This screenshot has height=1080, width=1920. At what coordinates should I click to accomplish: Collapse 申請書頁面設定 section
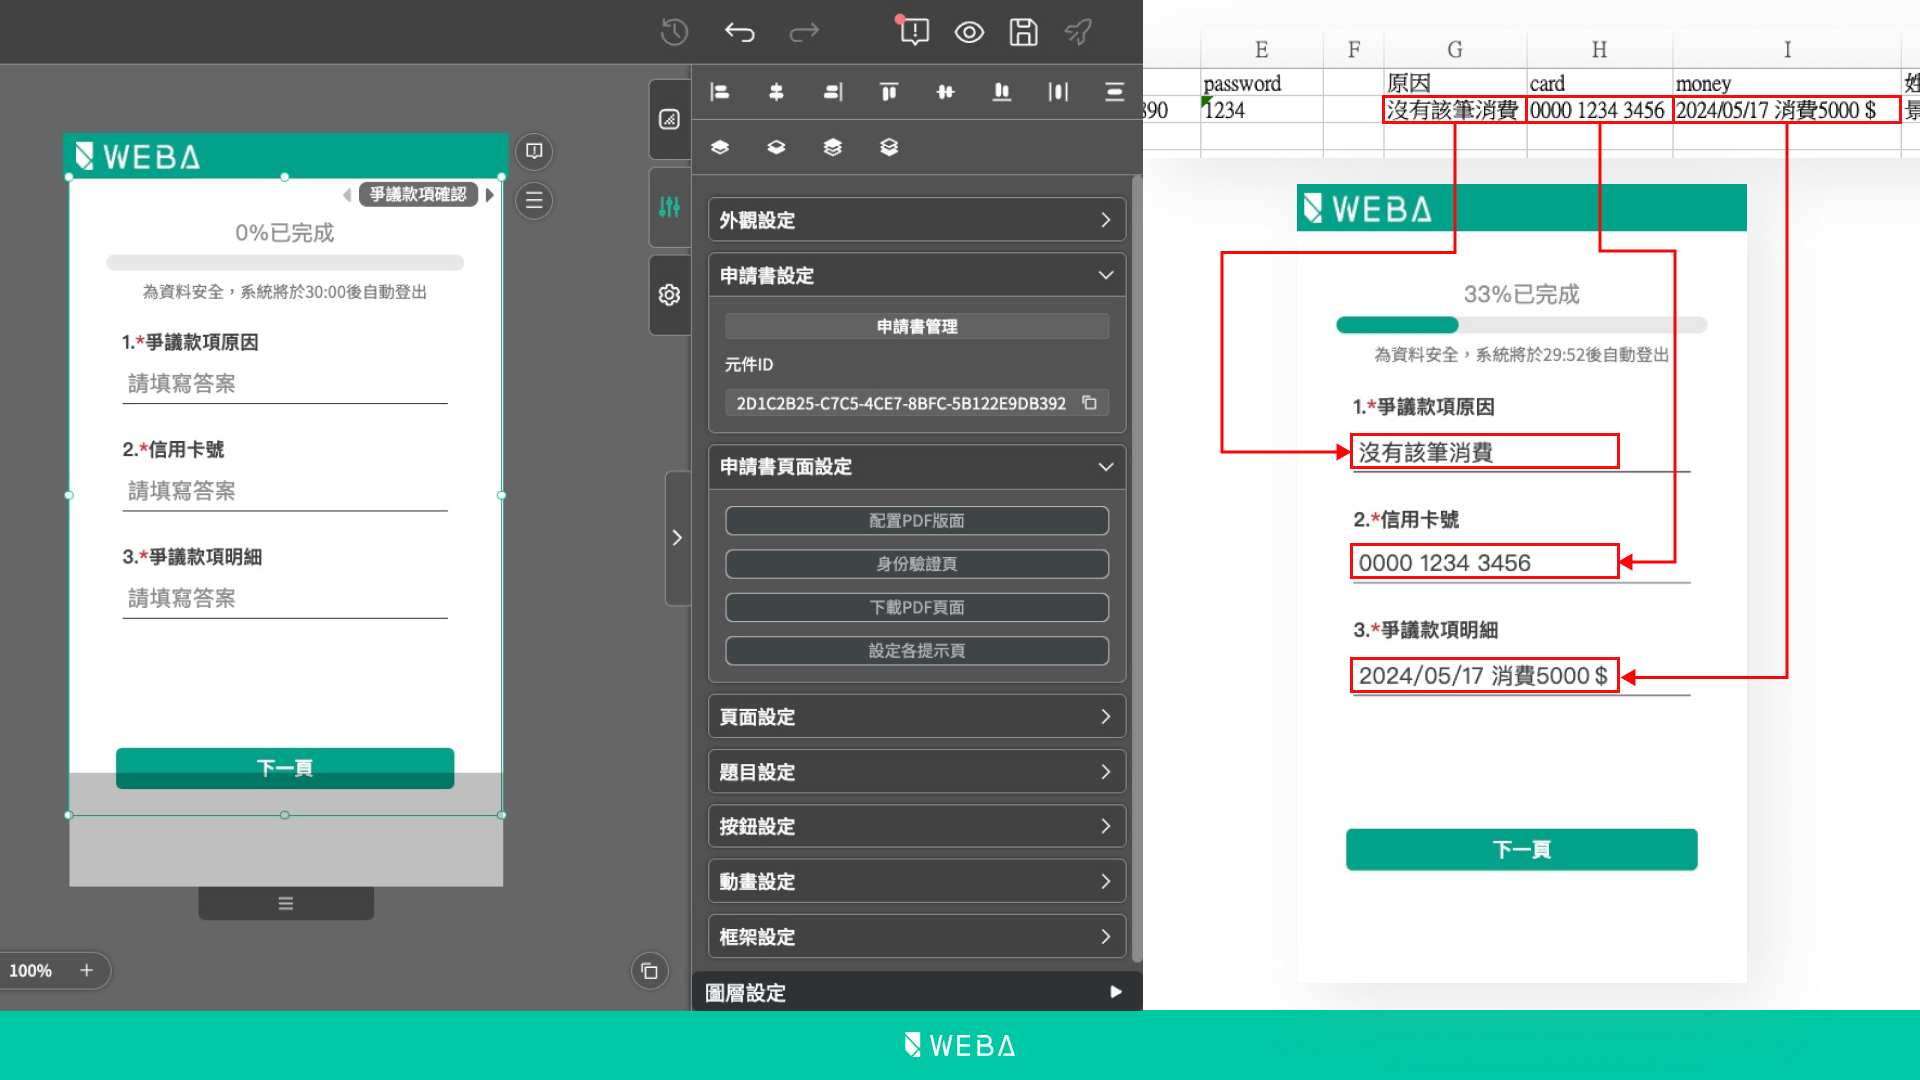(x=916, y=467)
